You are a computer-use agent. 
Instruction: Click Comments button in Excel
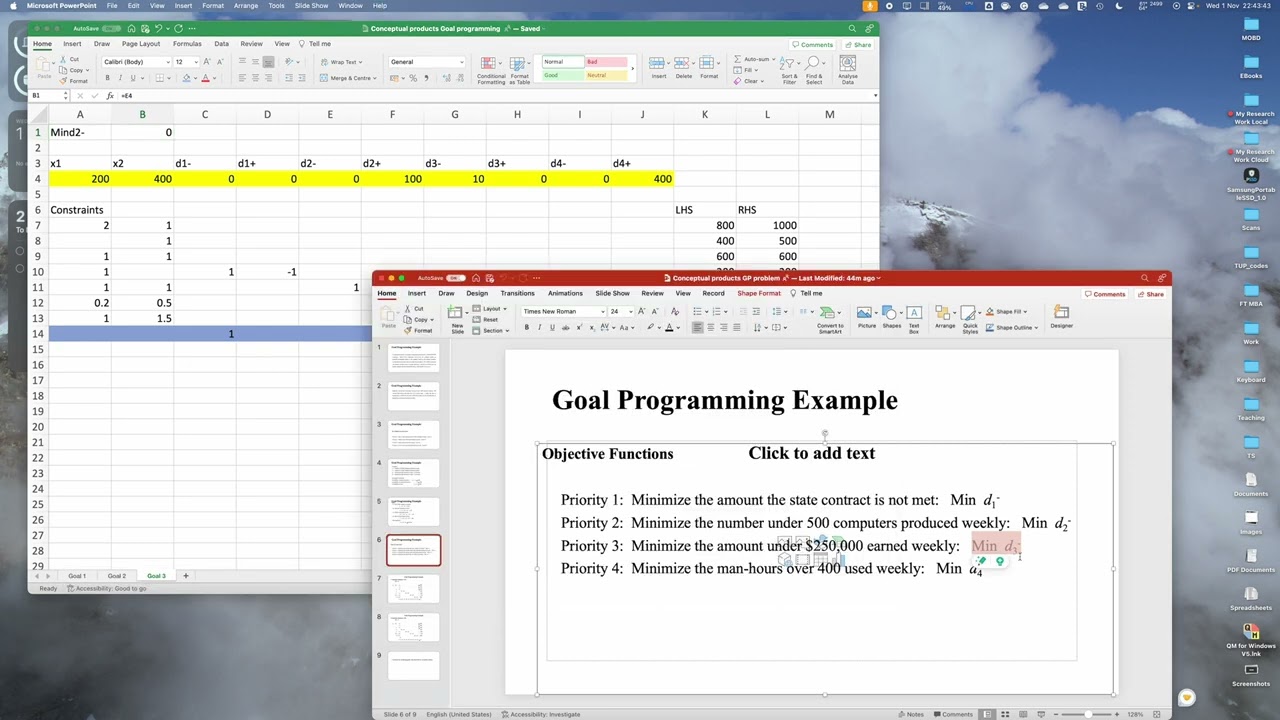click(x=812, y=45)
